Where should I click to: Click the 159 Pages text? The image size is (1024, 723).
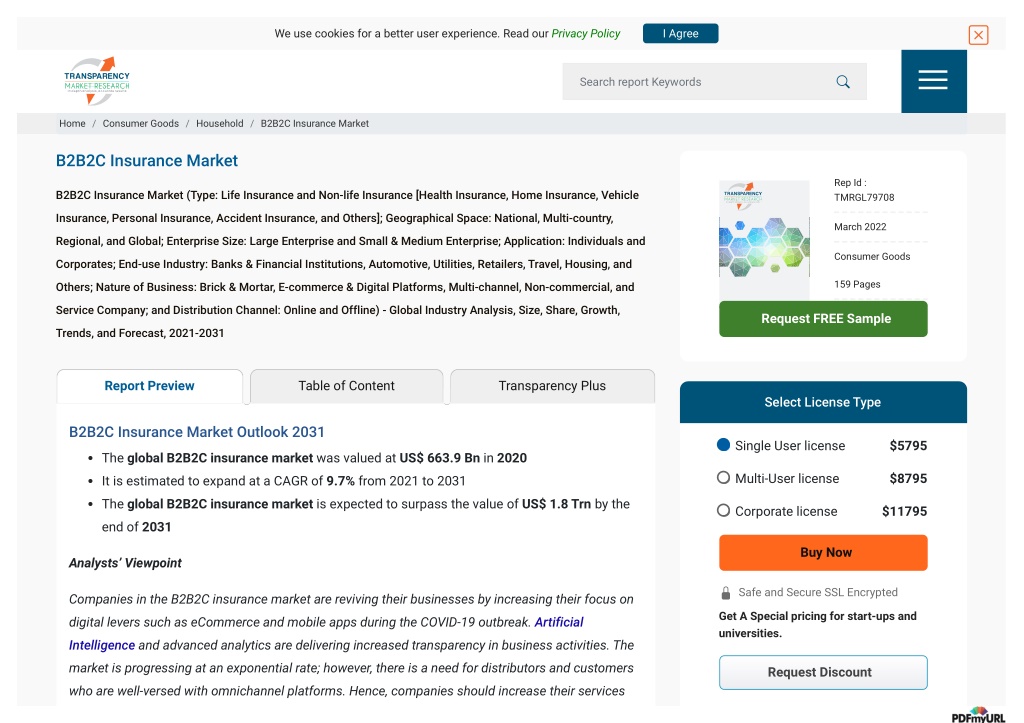tap(857, 284)
